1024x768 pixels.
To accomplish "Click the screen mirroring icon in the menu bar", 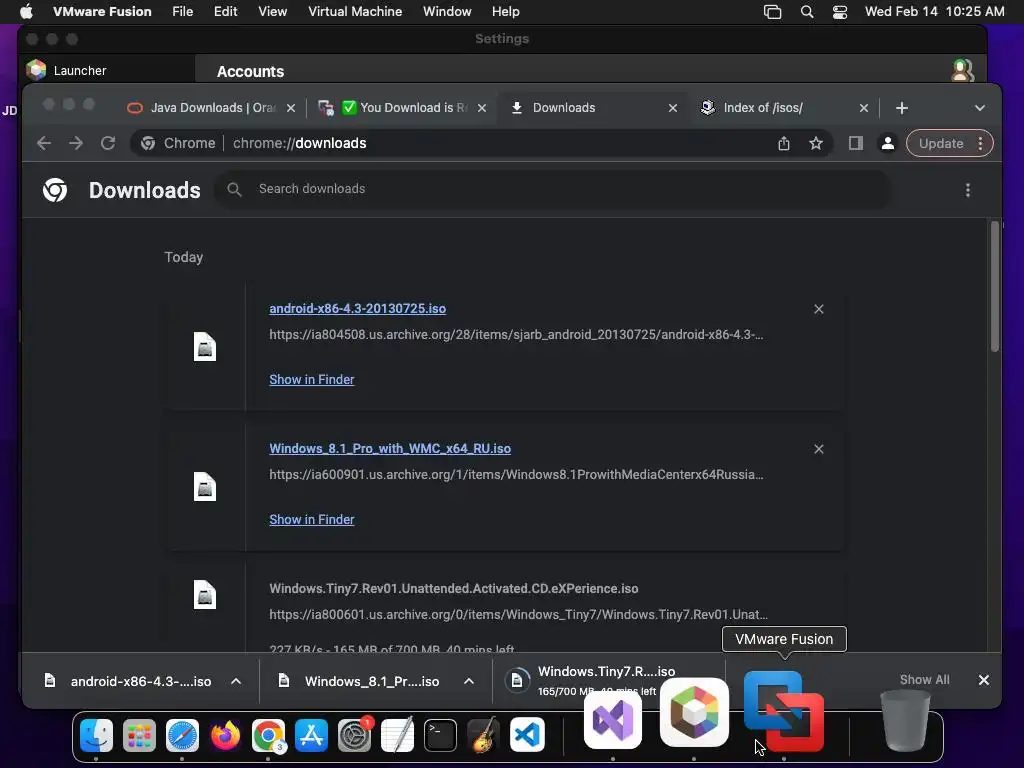I will (x=773, y=12).
